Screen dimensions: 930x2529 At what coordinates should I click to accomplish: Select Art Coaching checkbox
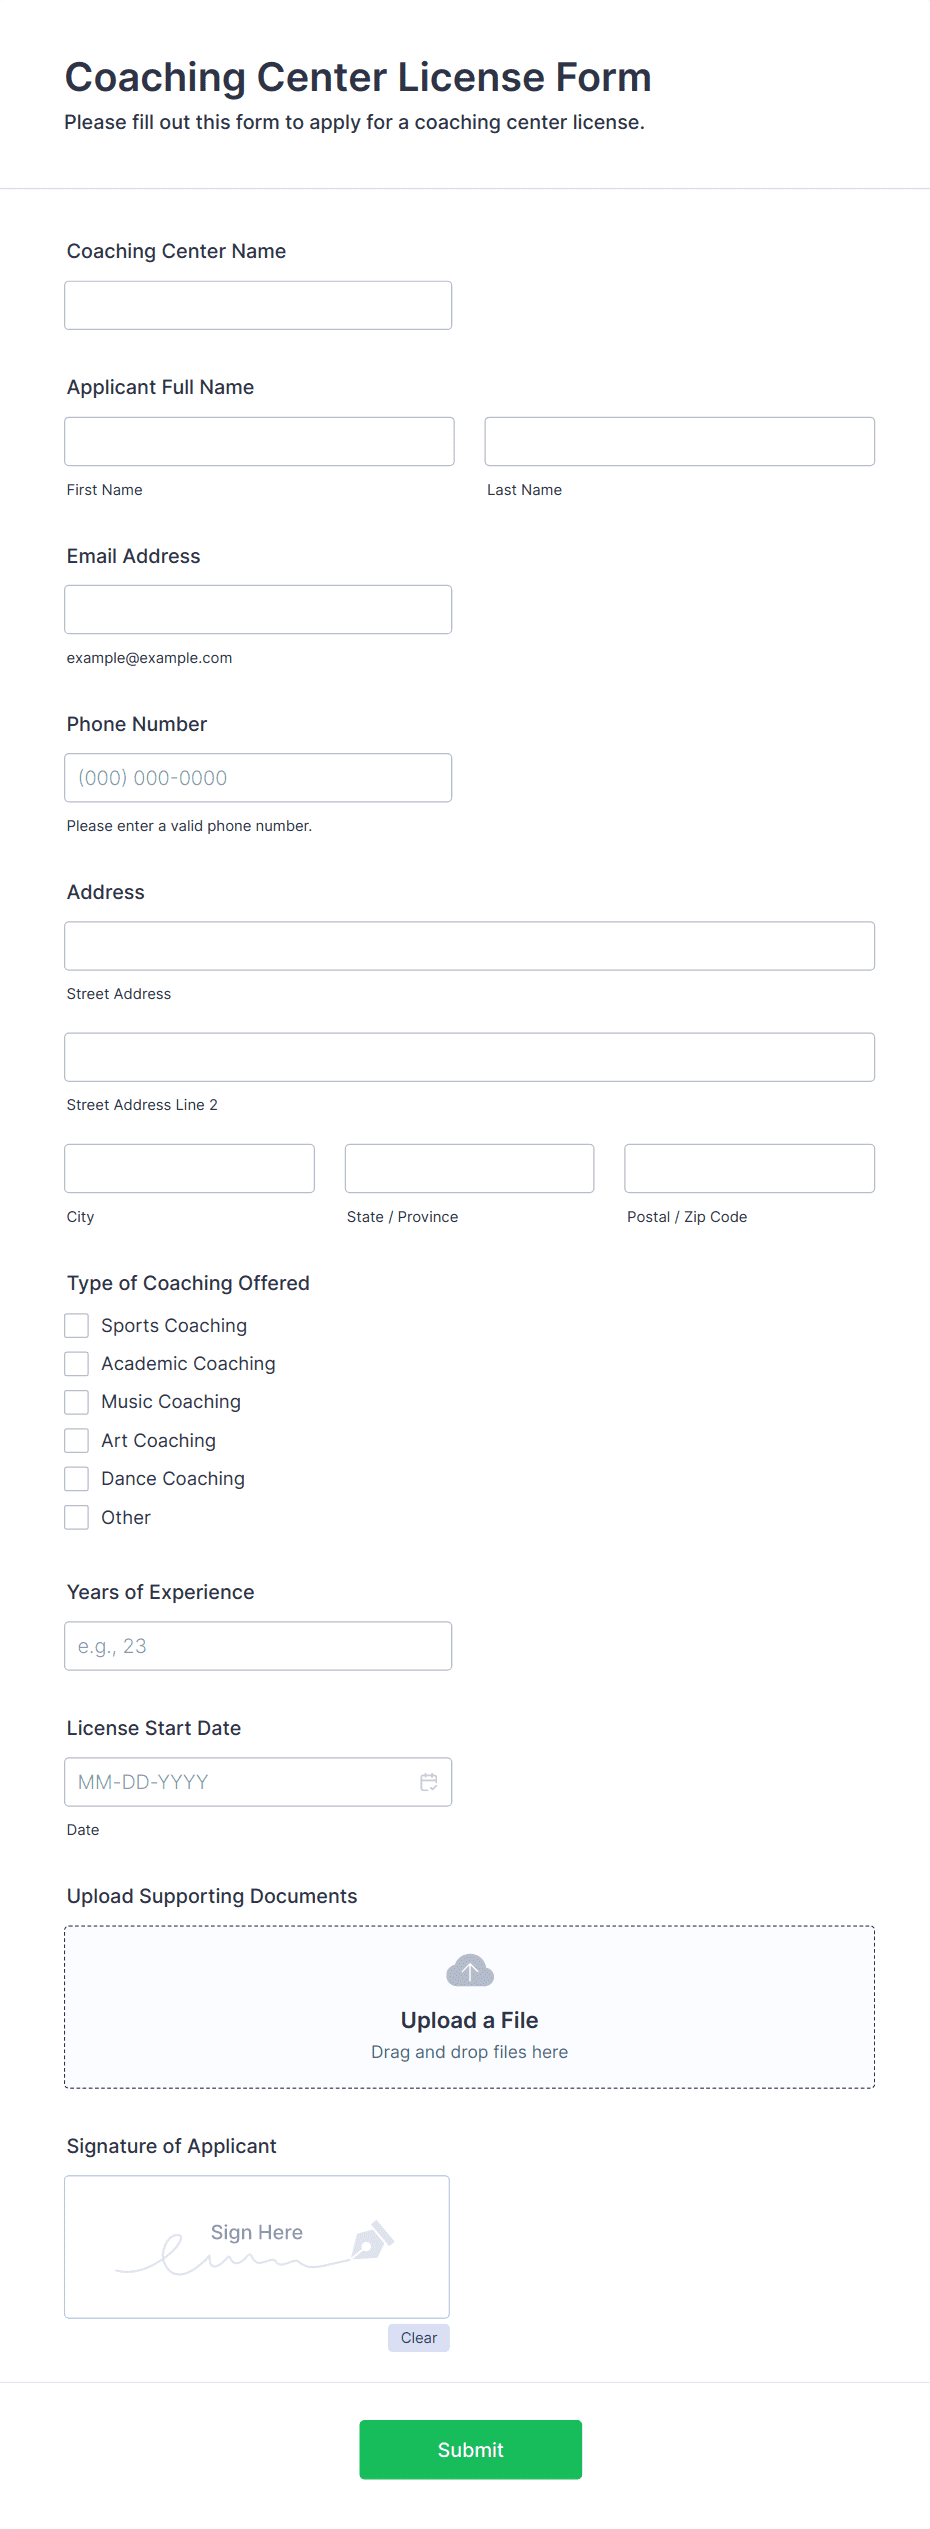click(x=77, y=1440)
